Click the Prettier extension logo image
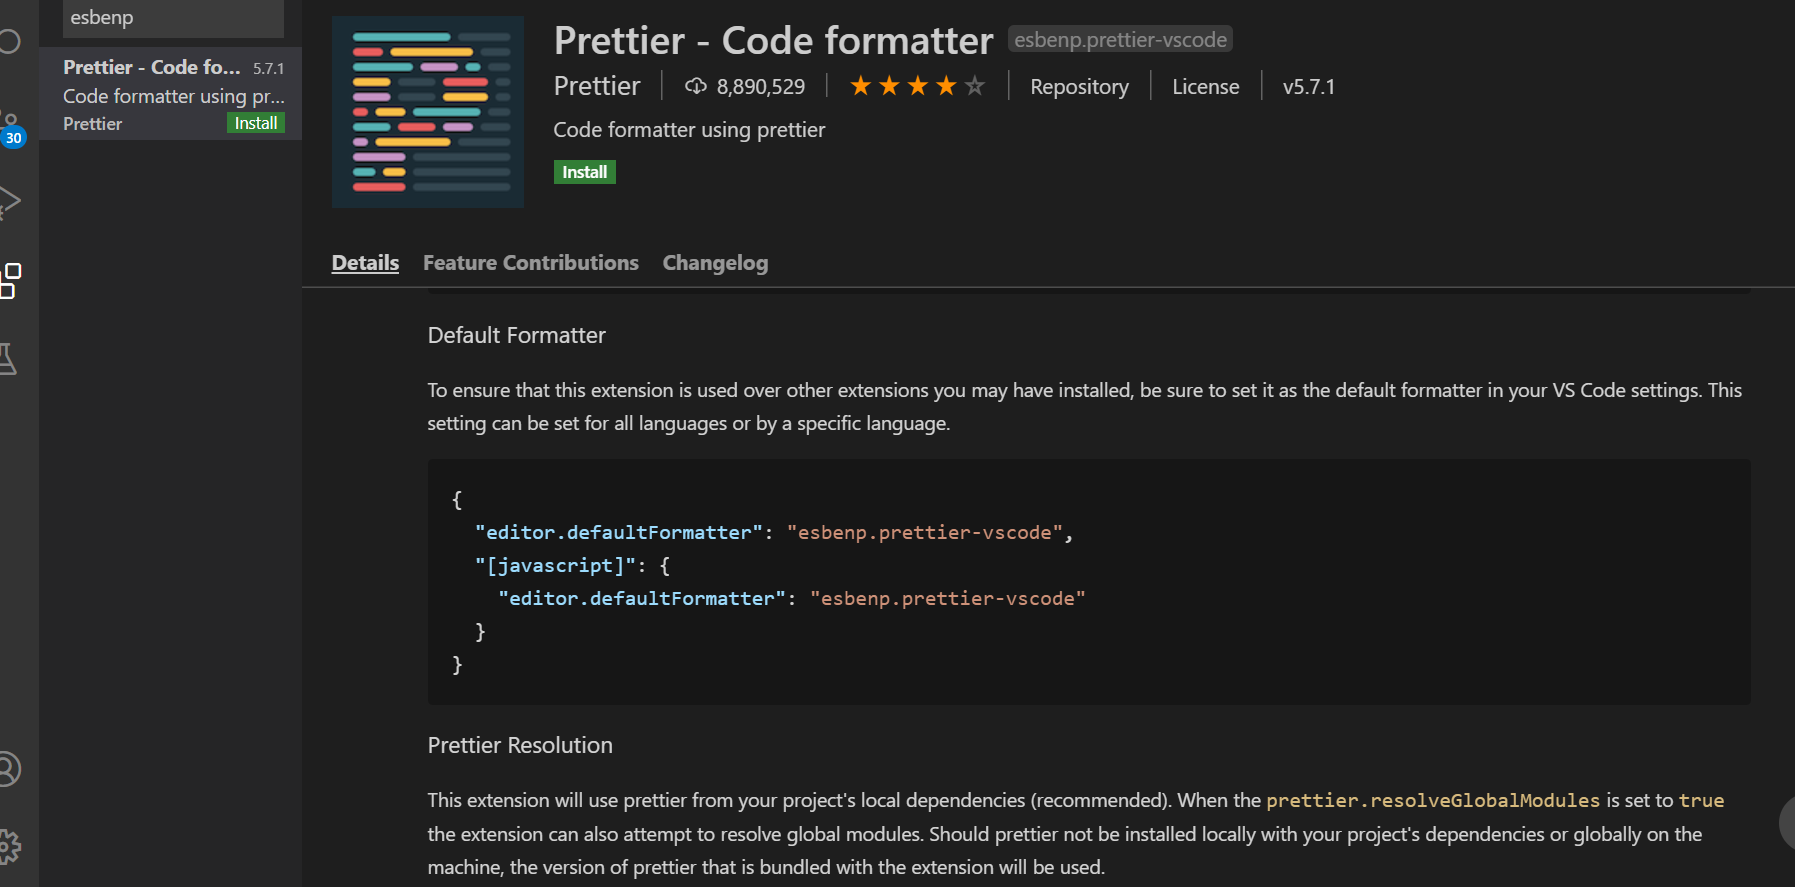The width and height of the screenshot is (1795, 887). coord(428,112)
